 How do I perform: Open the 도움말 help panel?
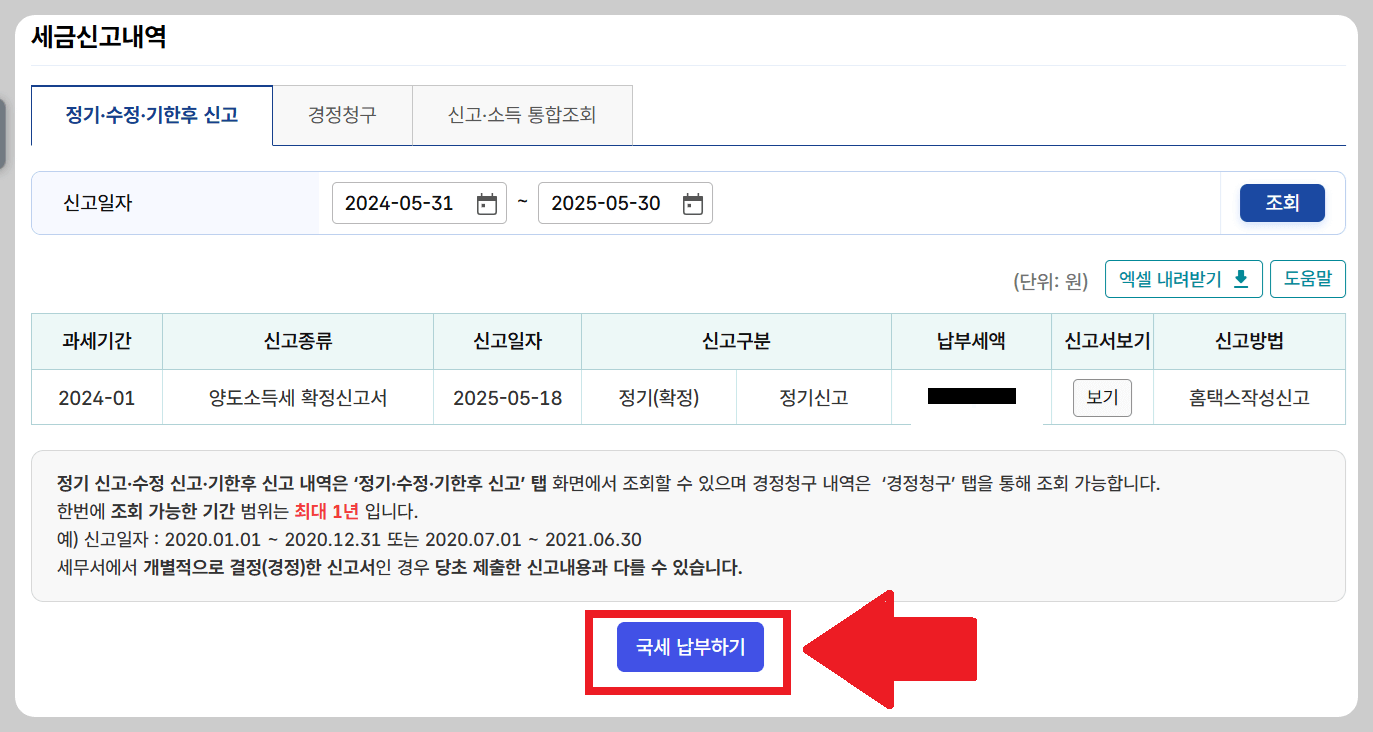[1308, 279]
